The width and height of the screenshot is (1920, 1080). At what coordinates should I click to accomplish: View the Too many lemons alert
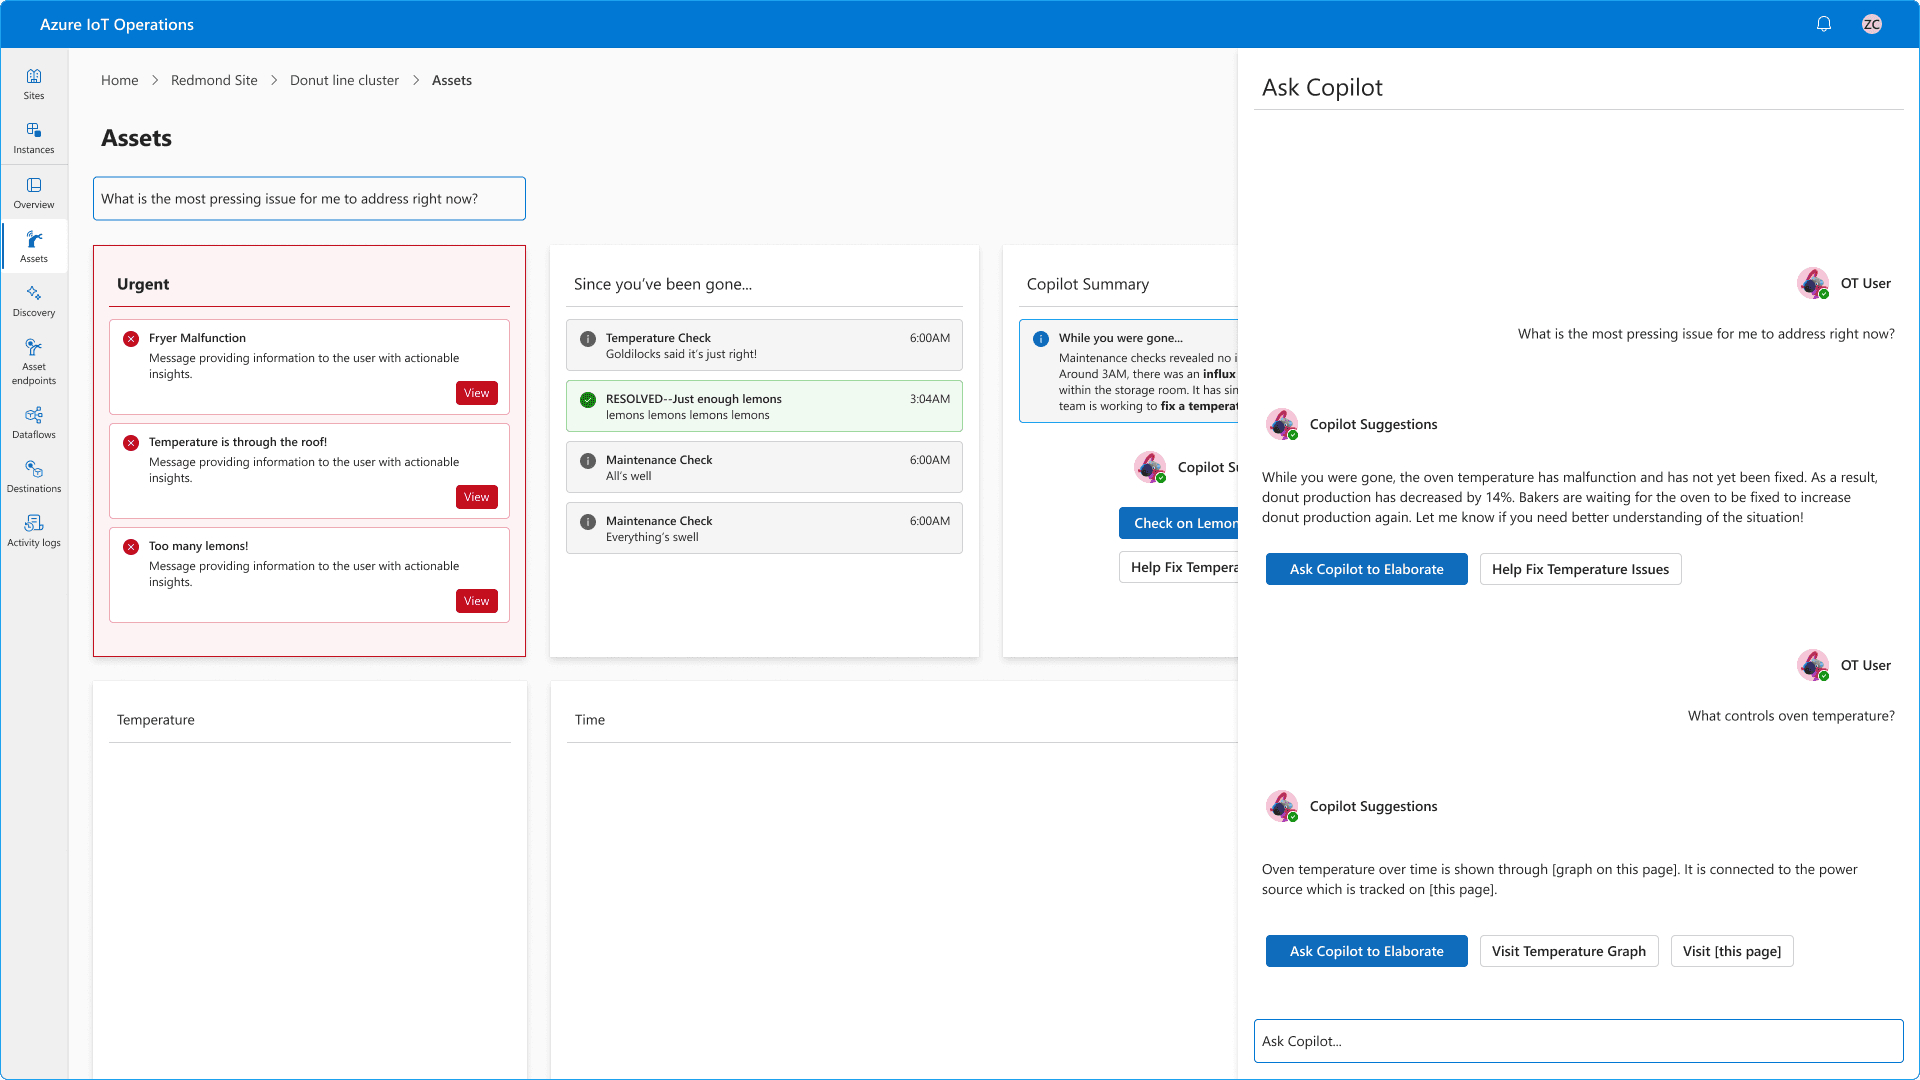[x=476, y=601]
